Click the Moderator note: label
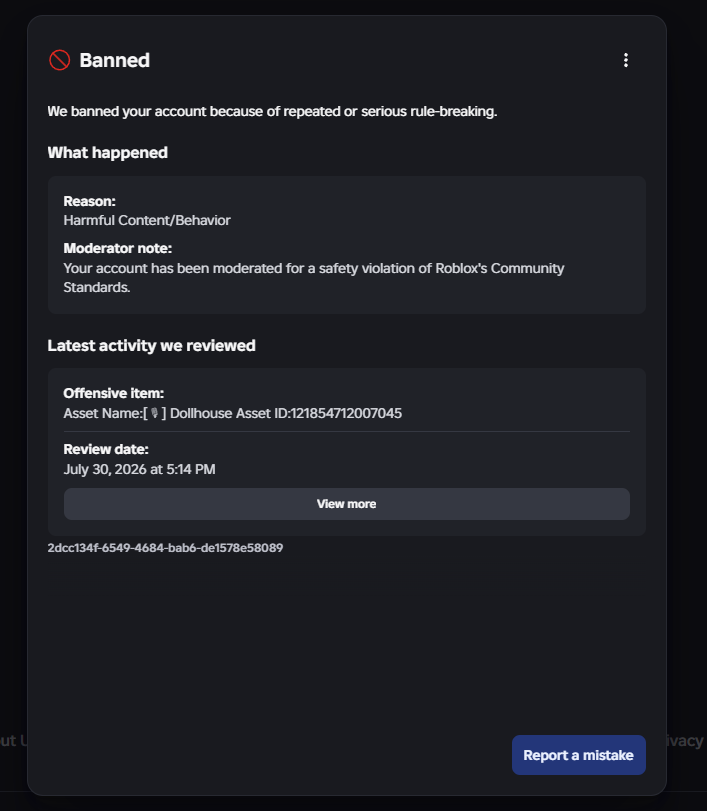The image size is (707, 811). (x=117, y=248)
